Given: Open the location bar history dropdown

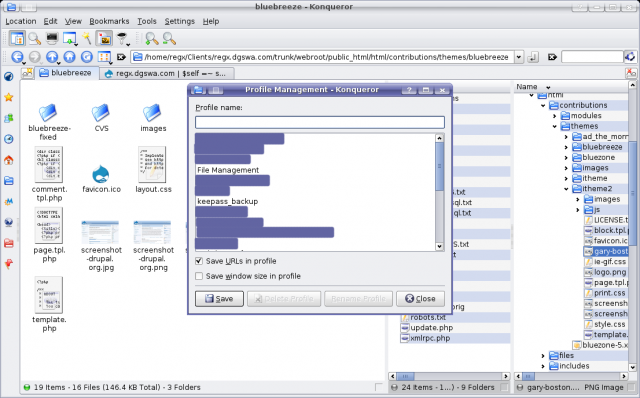Looking at the screenshot, I should click(518, 57).
